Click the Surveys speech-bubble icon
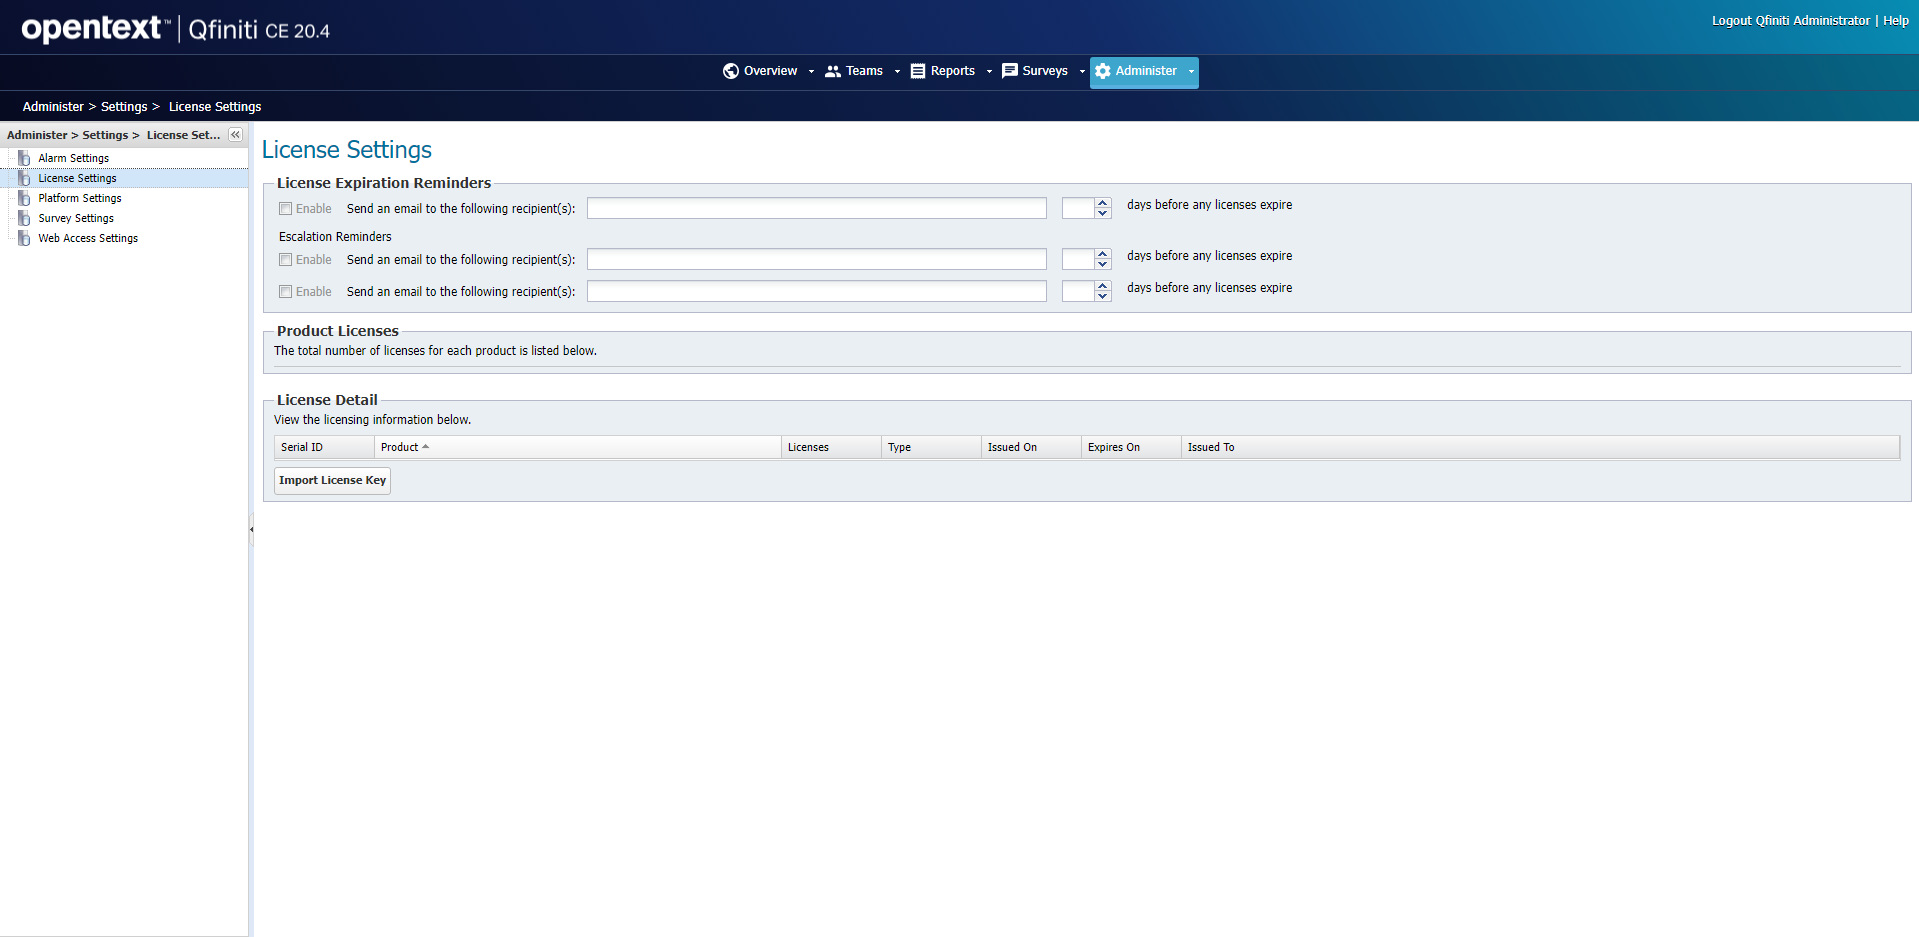Viewport: 1919px width, 937px height. click(x=1009, y=71)
